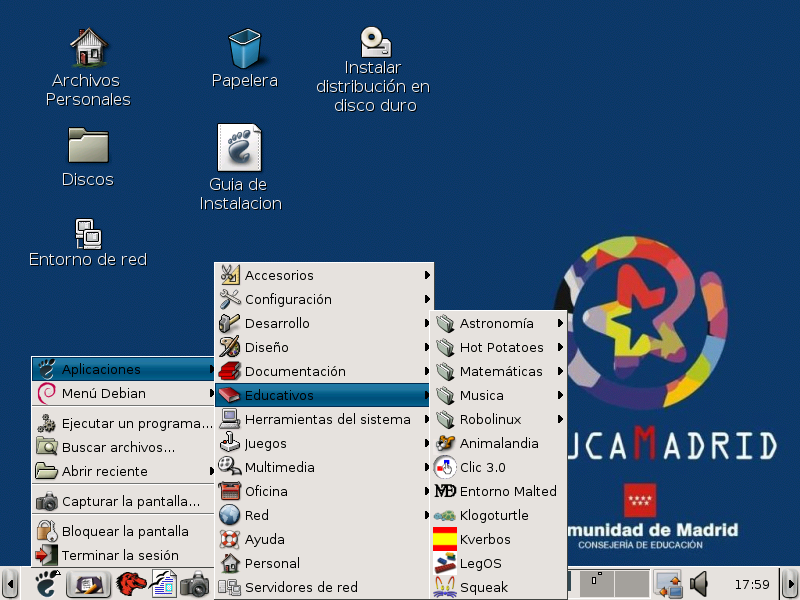Expand the Menú Debian submenu arrow

click(x=211, y=393)
